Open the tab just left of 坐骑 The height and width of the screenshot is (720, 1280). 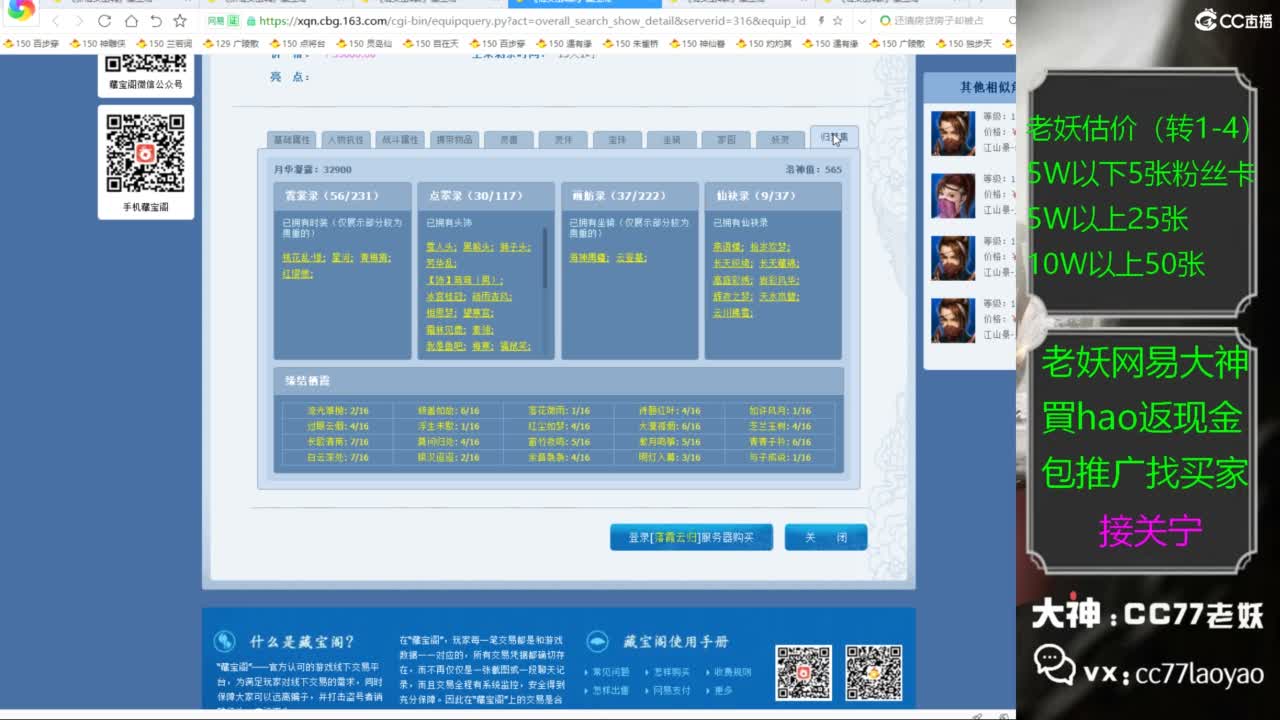(617, 140)
